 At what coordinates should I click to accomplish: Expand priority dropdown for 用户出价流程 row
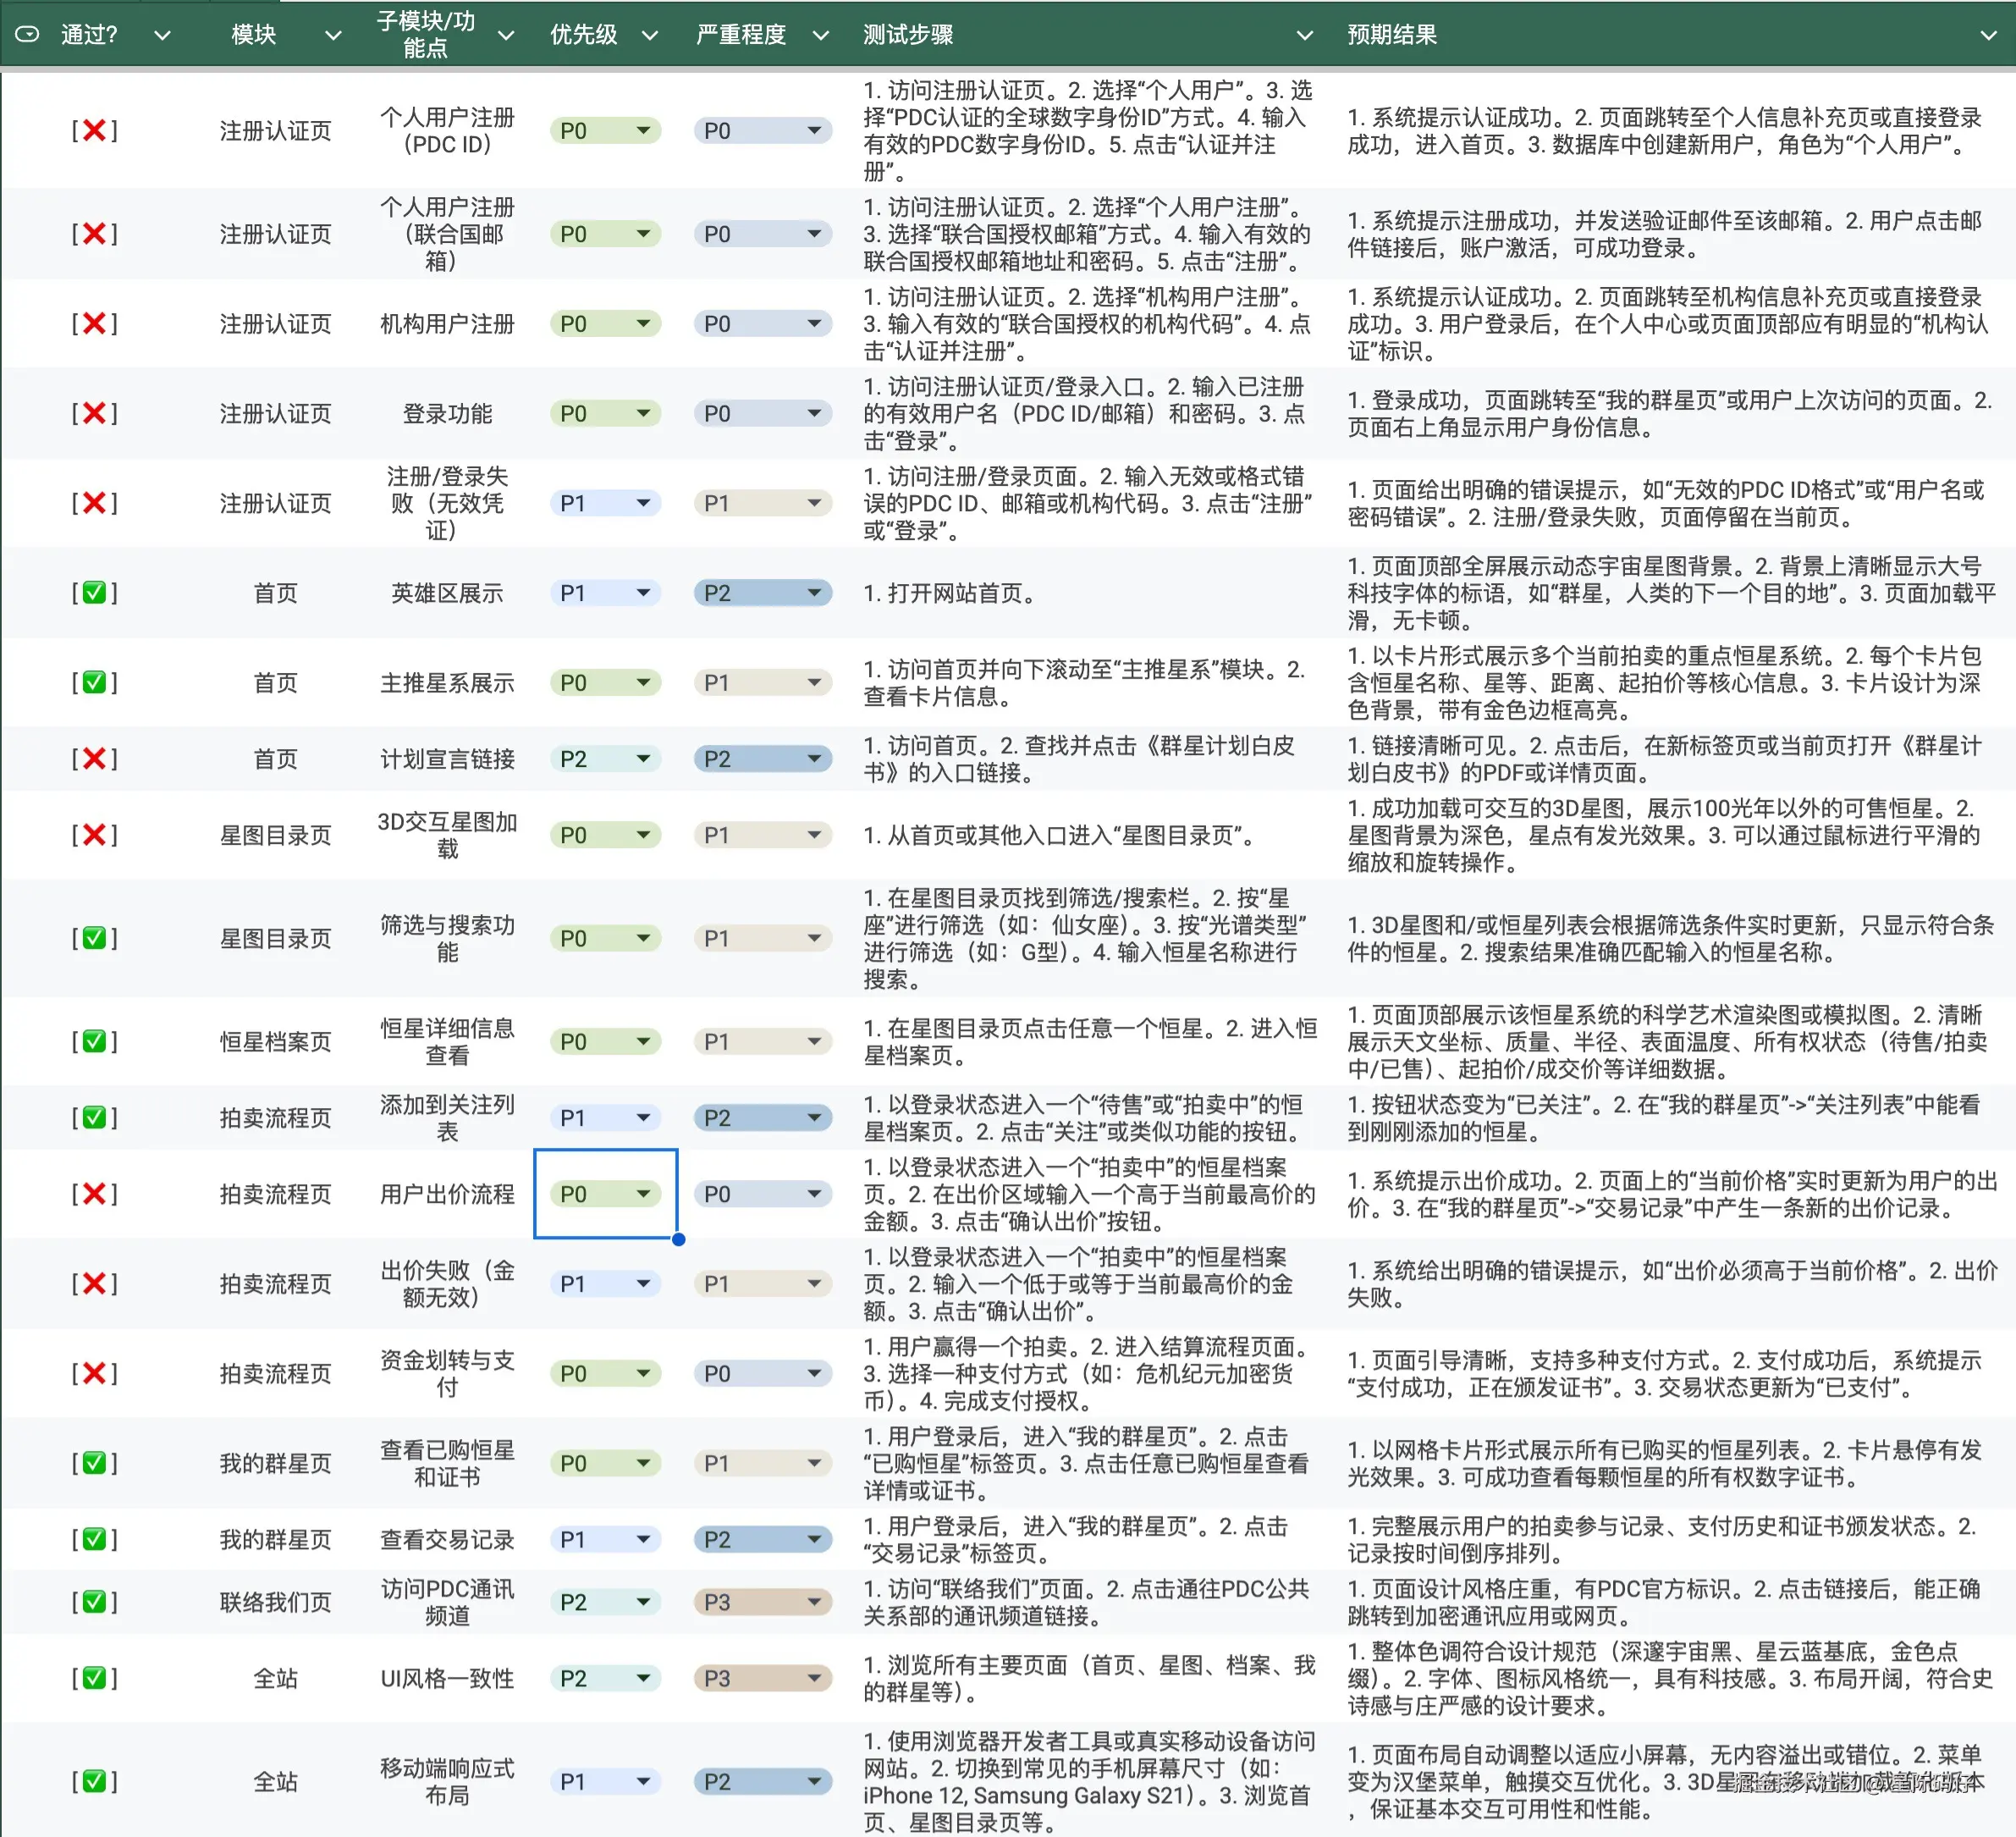pyautogui.click(x=643, y=1194)
